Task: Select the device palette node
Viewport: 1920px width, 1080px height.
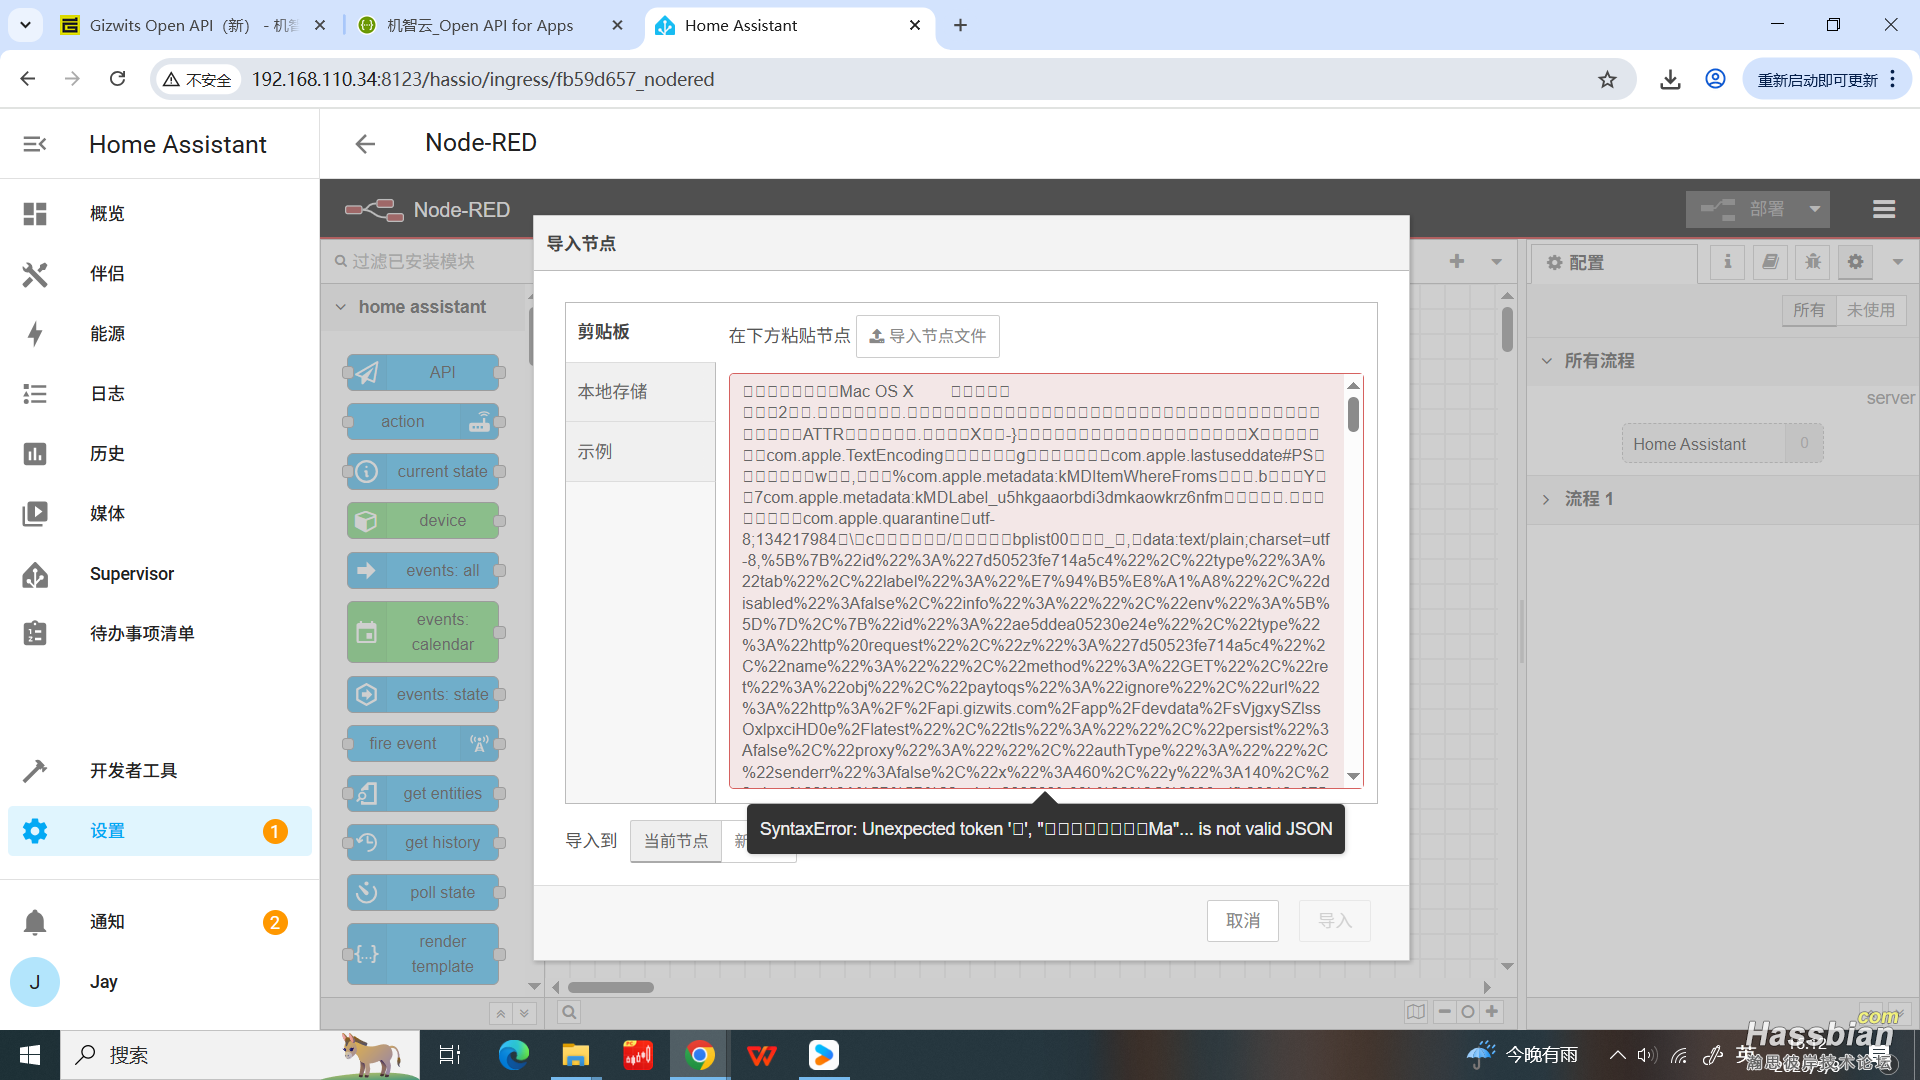Action: [423, 521]
